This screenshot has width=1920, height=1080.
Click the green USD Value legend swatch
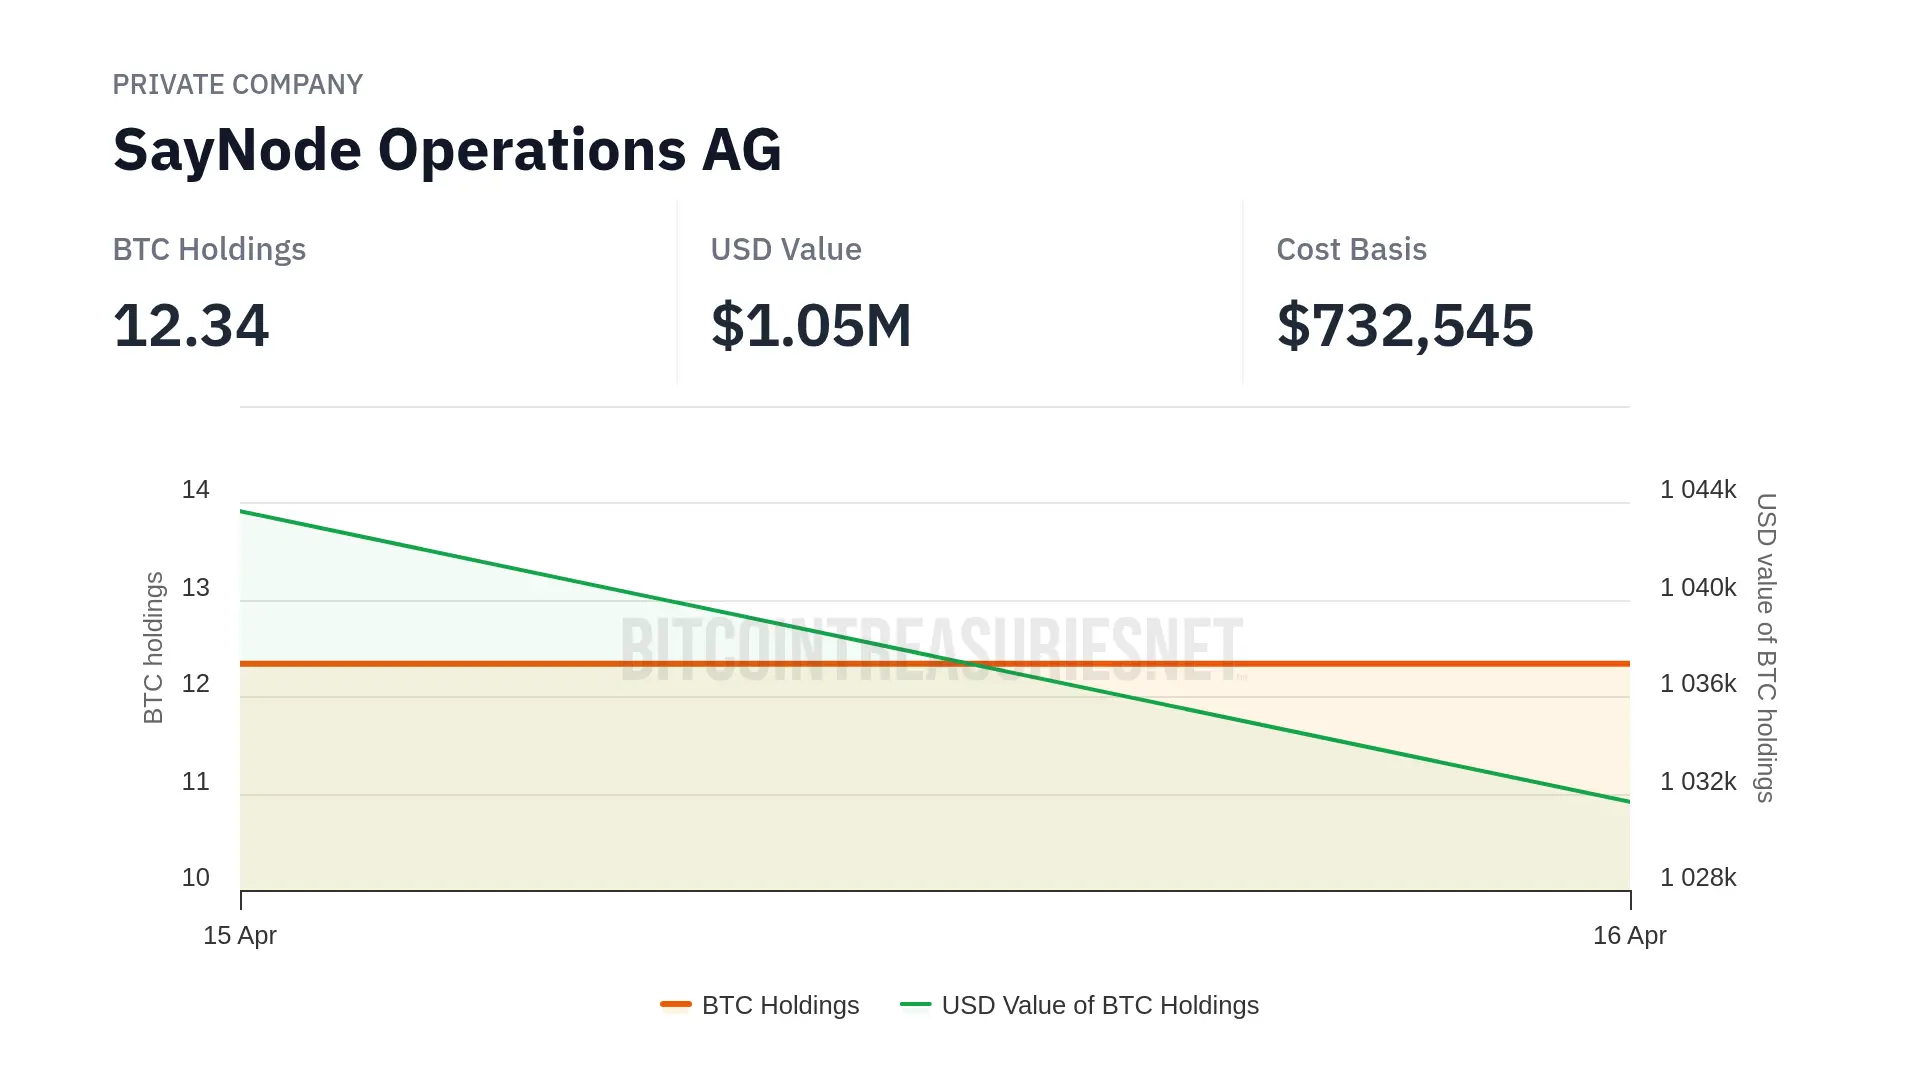(915, 1004)
